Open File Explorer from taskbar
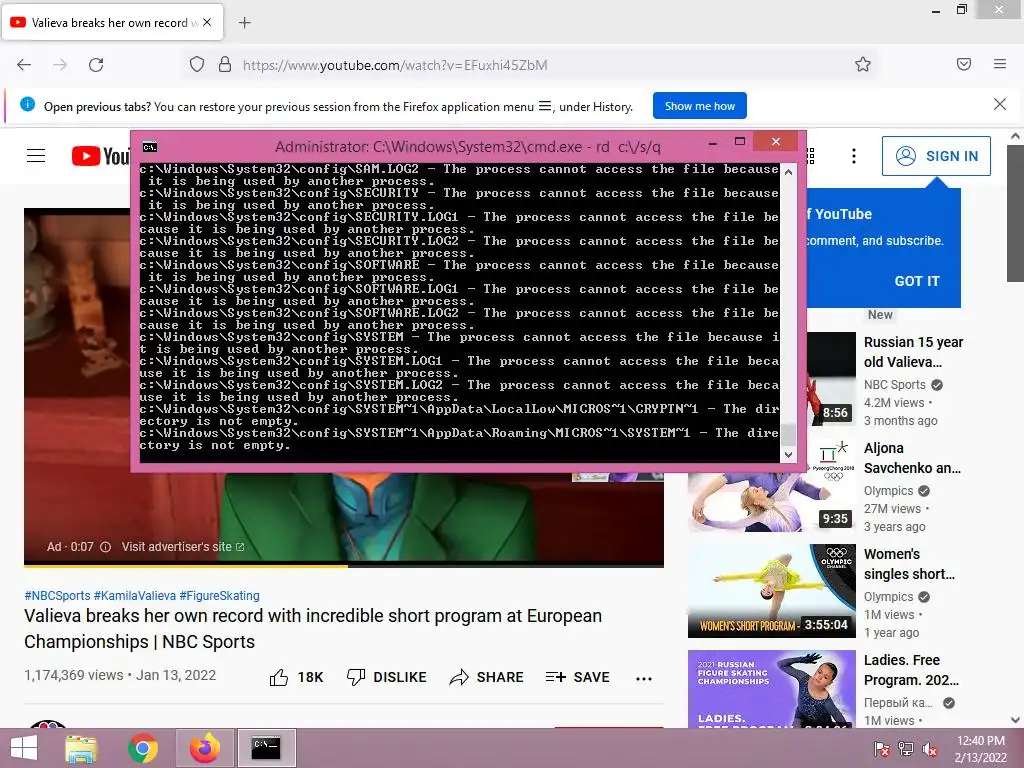The width and height of the screenshot is (1024, 768). click(81, 748)
